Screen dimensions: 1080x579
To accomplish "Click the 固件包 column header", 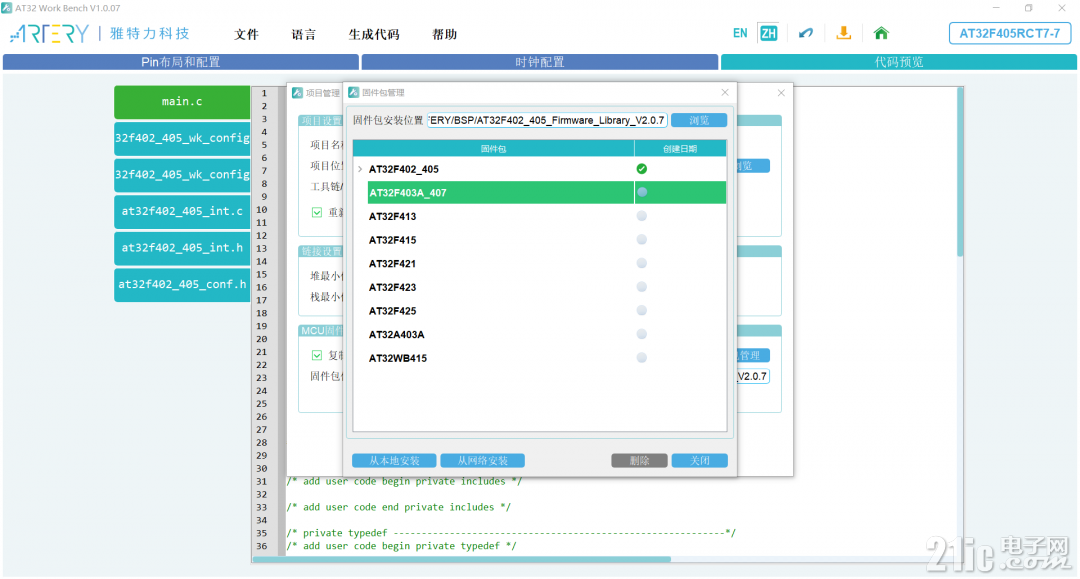I will 493,149.
